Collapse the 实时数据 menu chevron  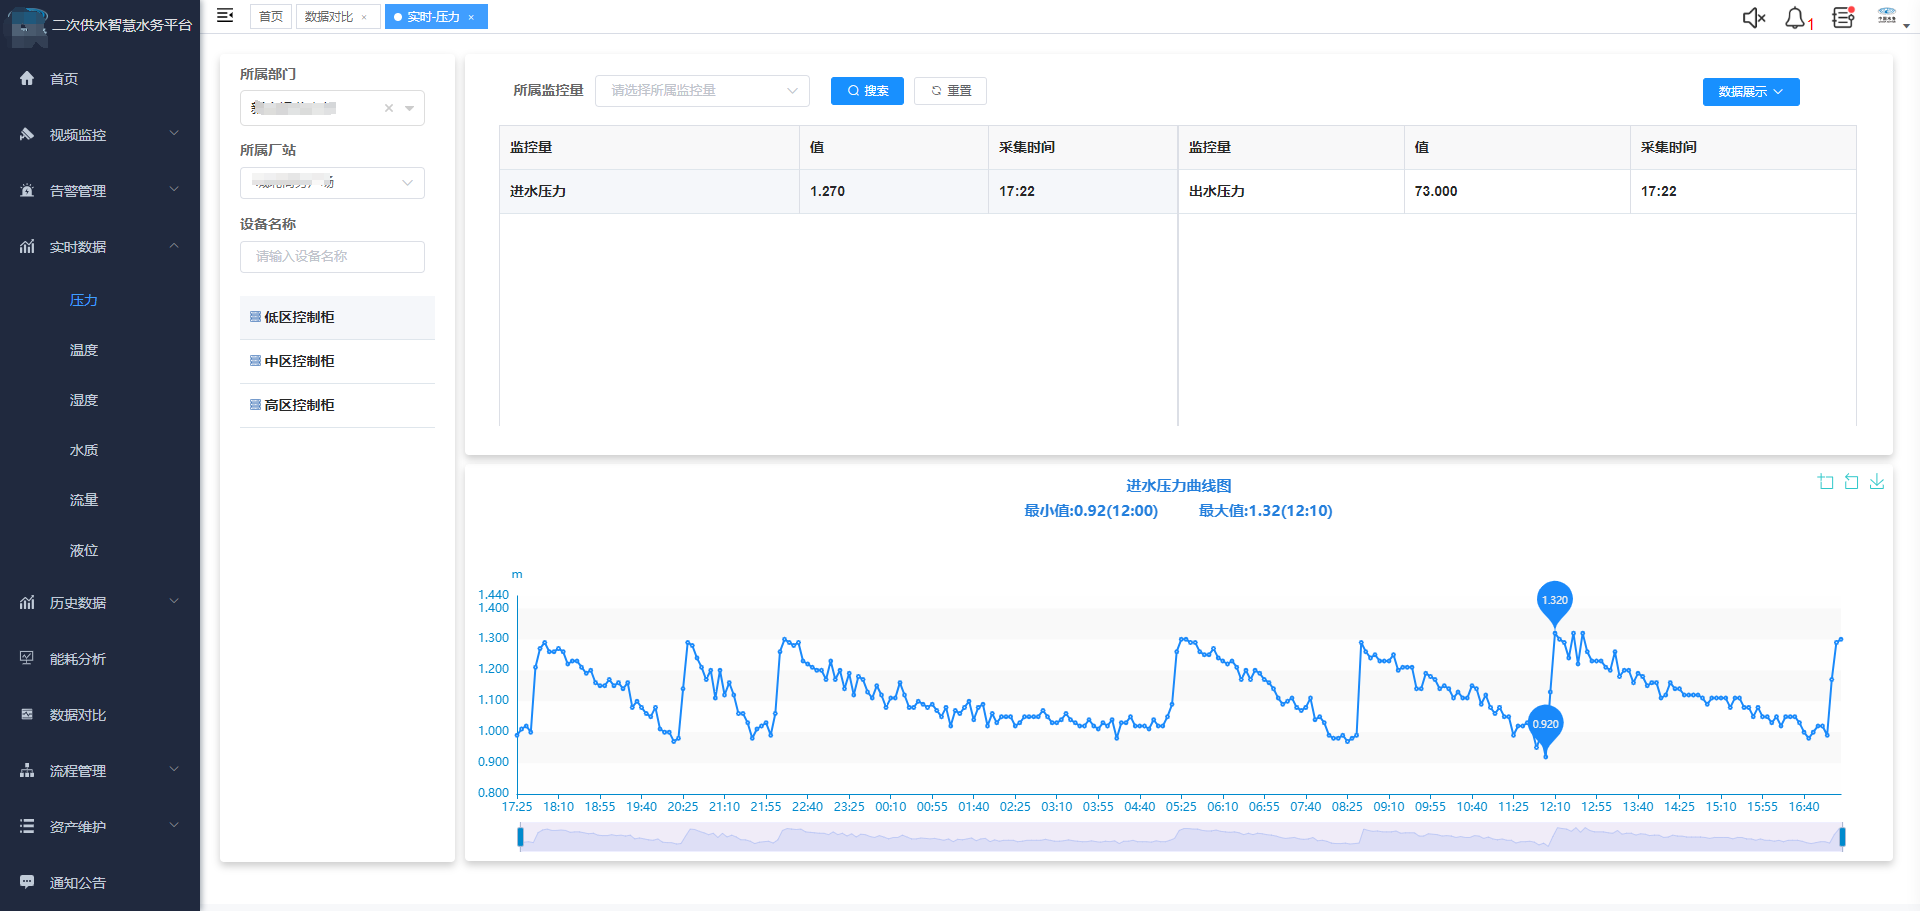click(x=174, y=245)
